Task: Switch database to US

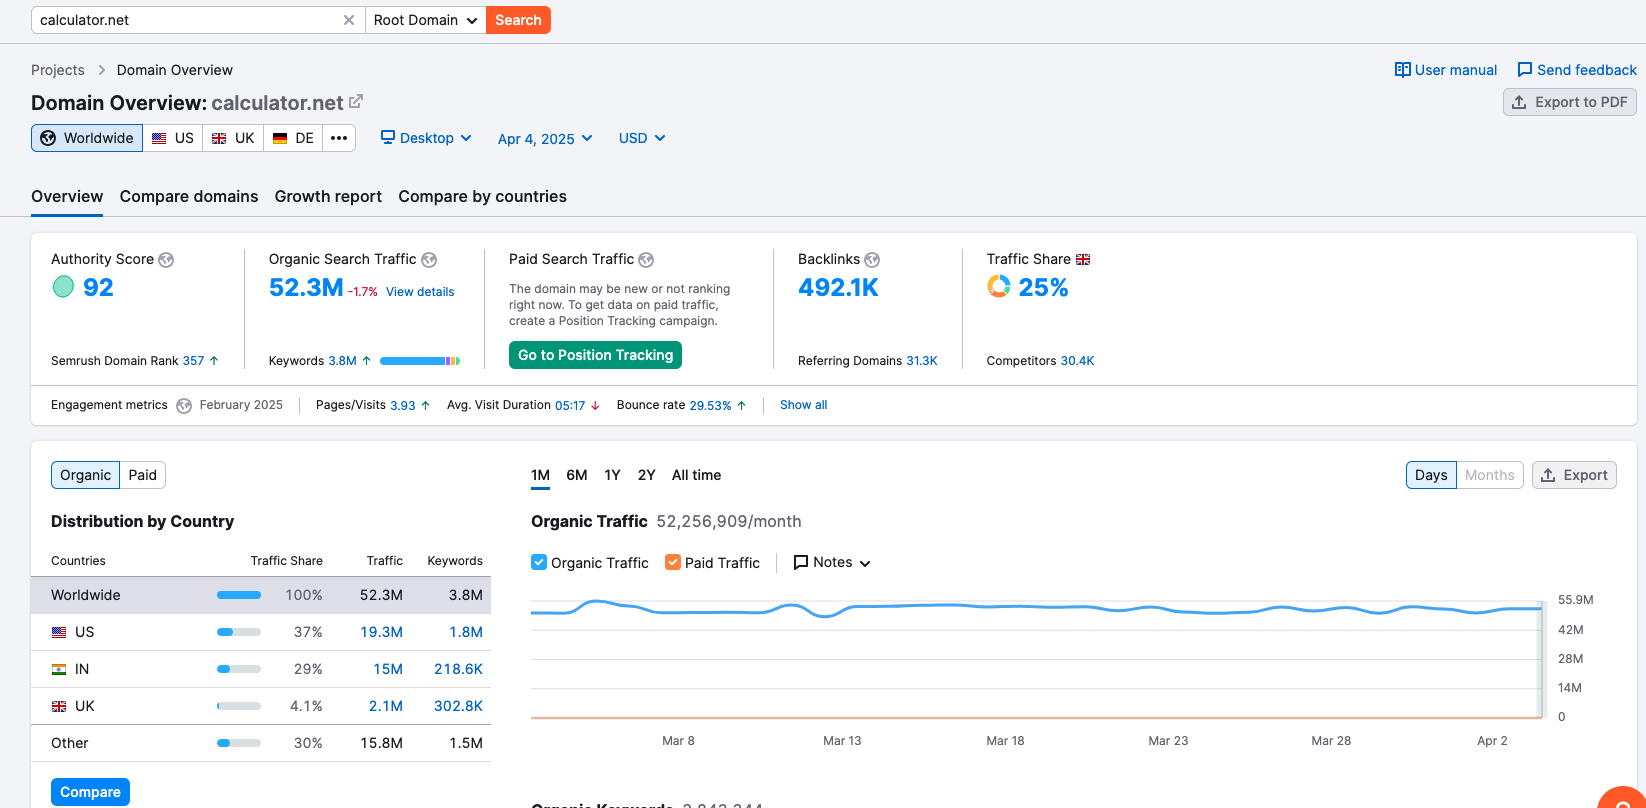Action: [173, 138]
